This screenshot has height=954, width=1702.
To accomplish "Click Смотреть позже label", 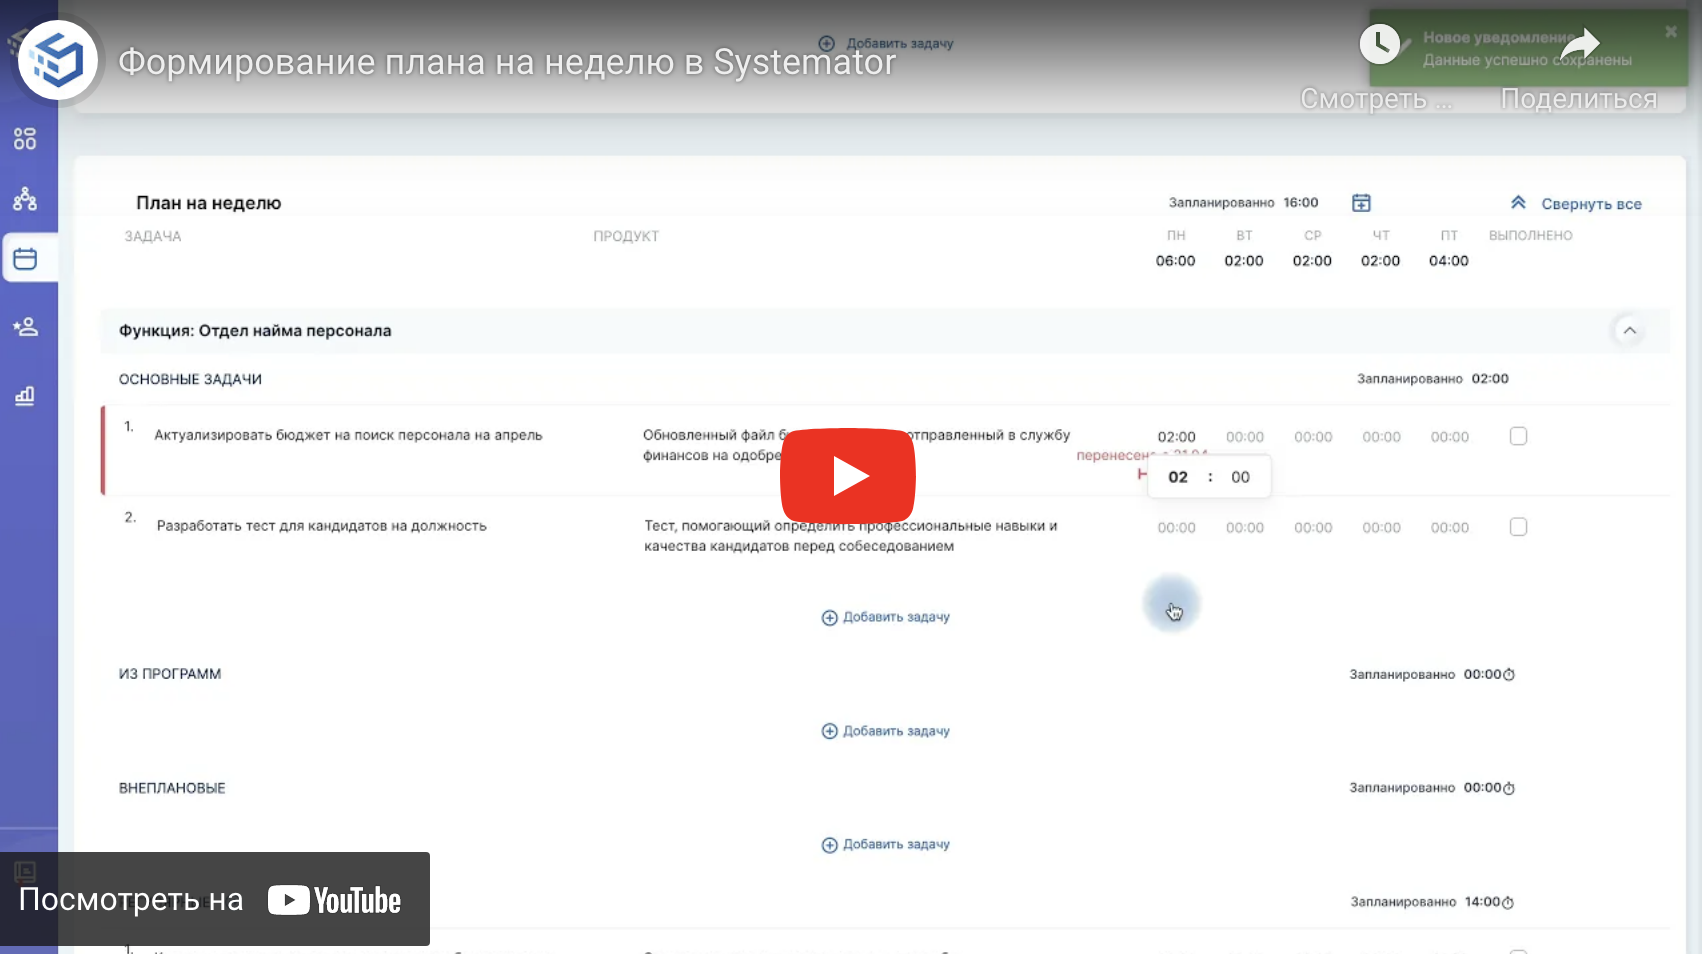I will click(1377, 99).
